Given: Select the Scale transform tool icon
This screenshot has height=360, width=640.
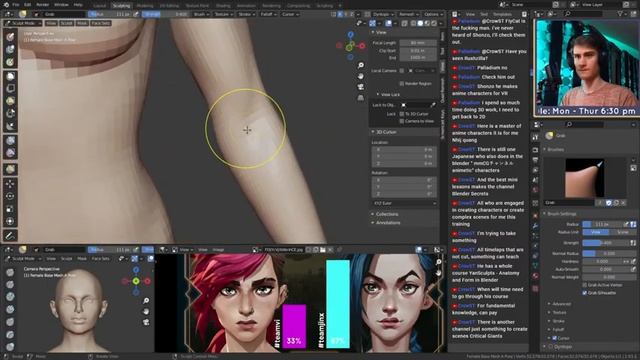Looking at the screenshot, I should pyautogui.click(x=10, y=209).
